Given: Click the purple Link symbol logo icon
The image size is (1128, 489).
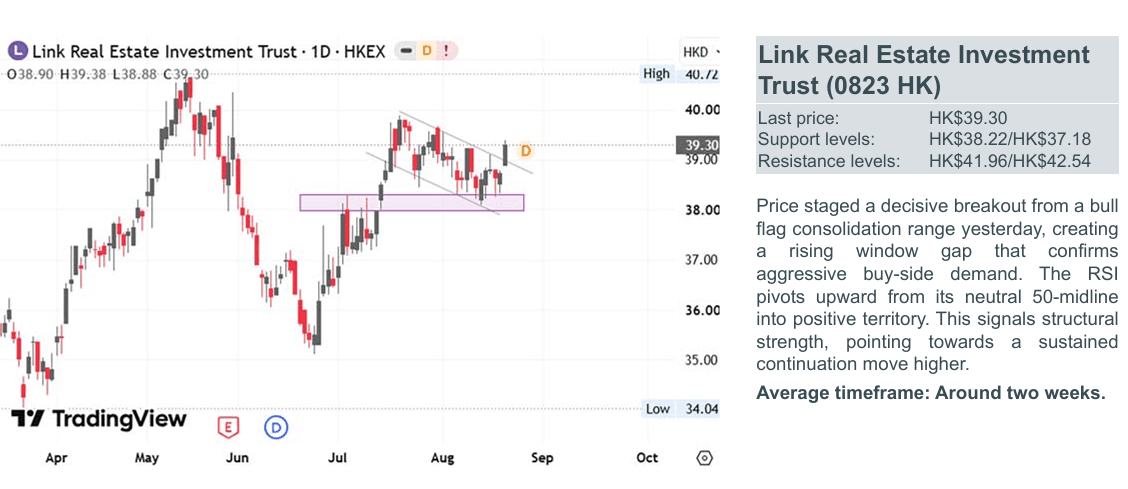Looking at the screenshot, I should pos(18,52).
